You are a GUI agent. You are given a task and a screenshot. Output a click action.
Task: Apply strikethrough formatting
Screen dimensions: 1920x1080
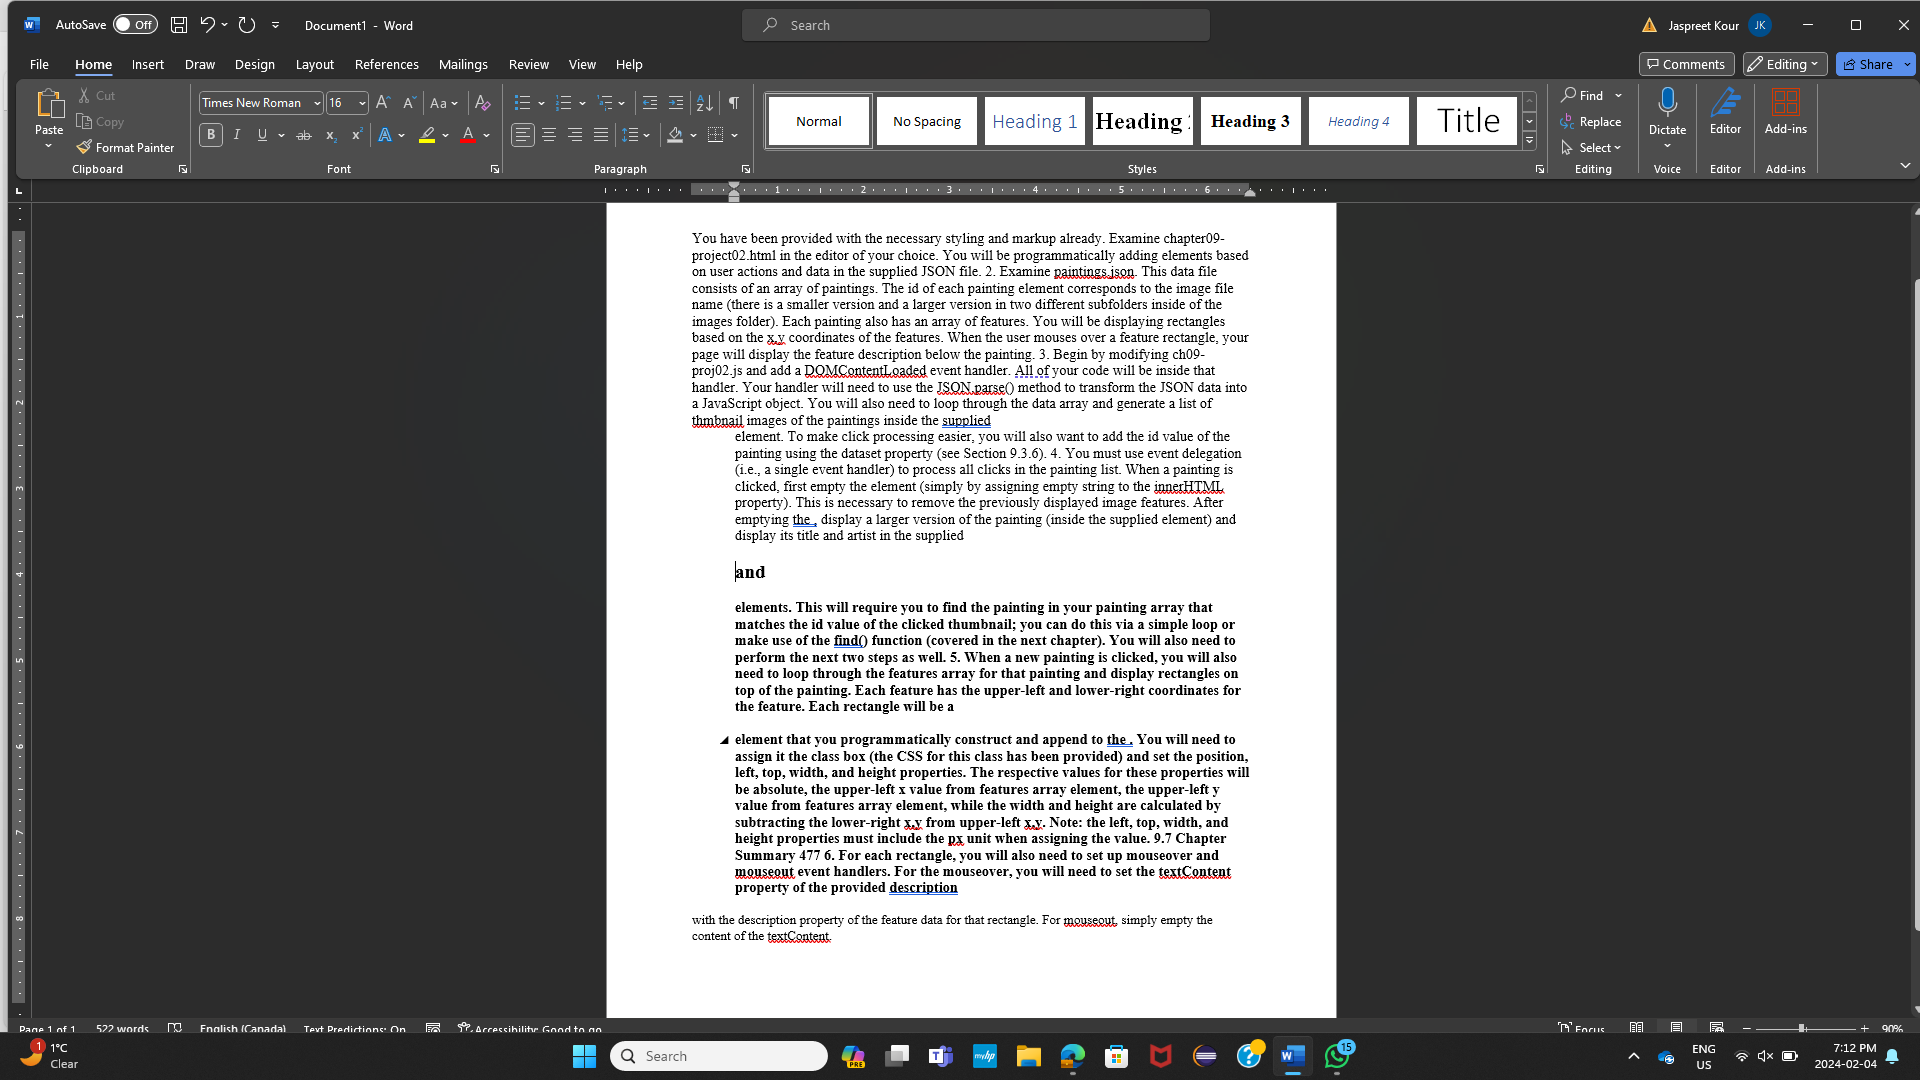(x=303, y=135)
